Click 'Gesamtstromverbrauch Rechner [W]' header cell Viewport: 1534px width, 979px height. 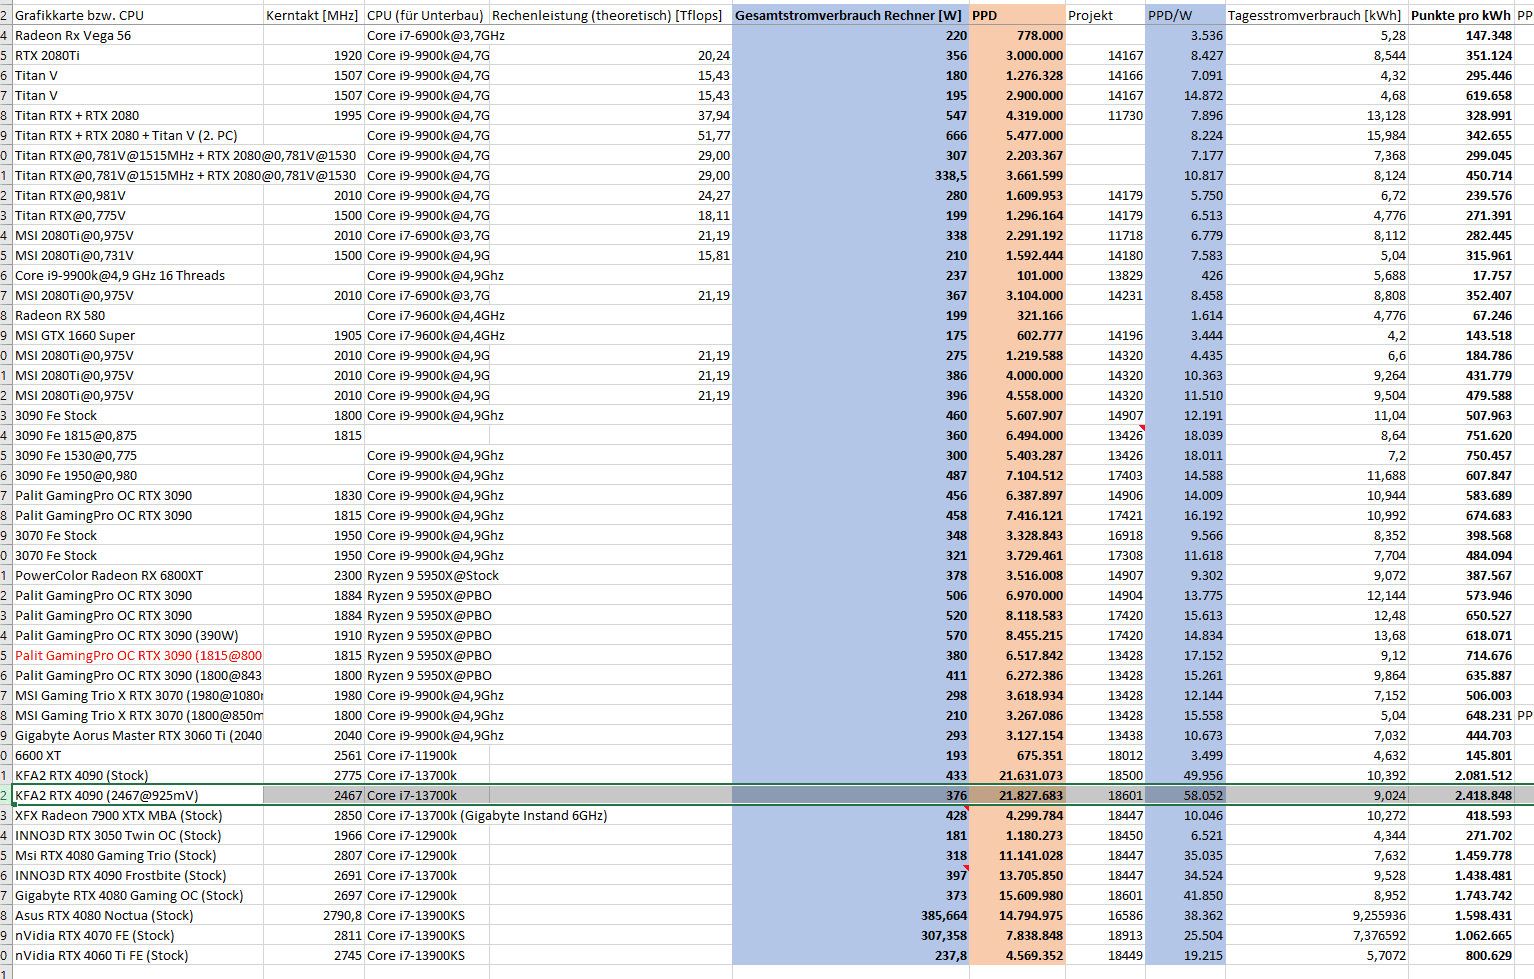(851, 15)
